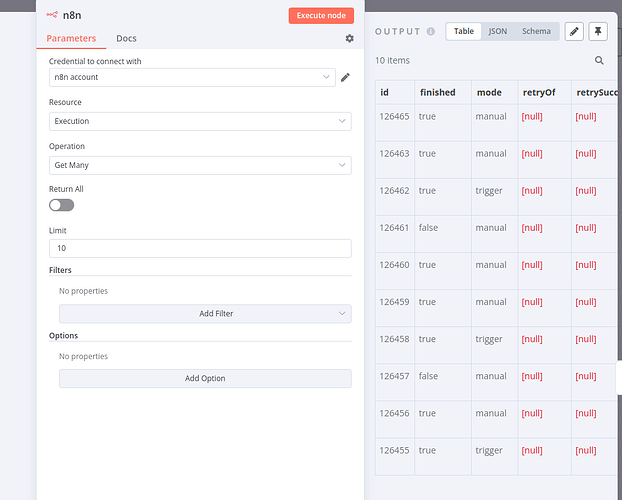Click the Filters section label
This screenshot has width=622, height=500.
point(60,270)
